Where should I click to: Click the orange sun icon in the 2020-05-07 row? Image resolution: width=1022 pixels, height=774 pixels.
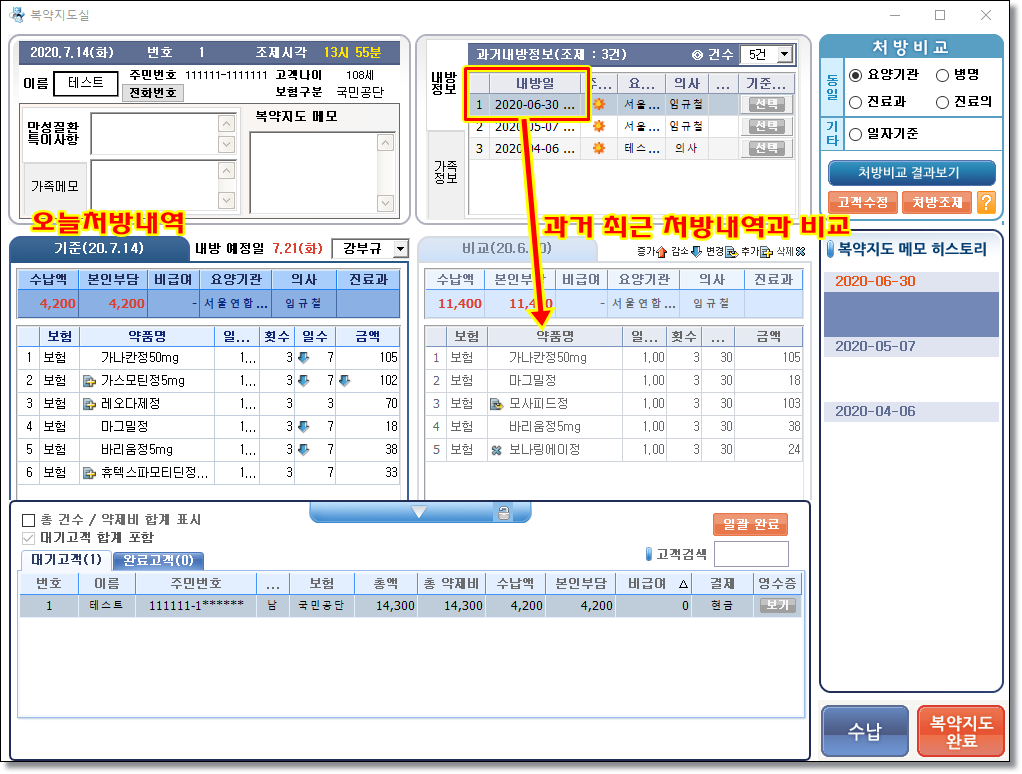point(599,126)
